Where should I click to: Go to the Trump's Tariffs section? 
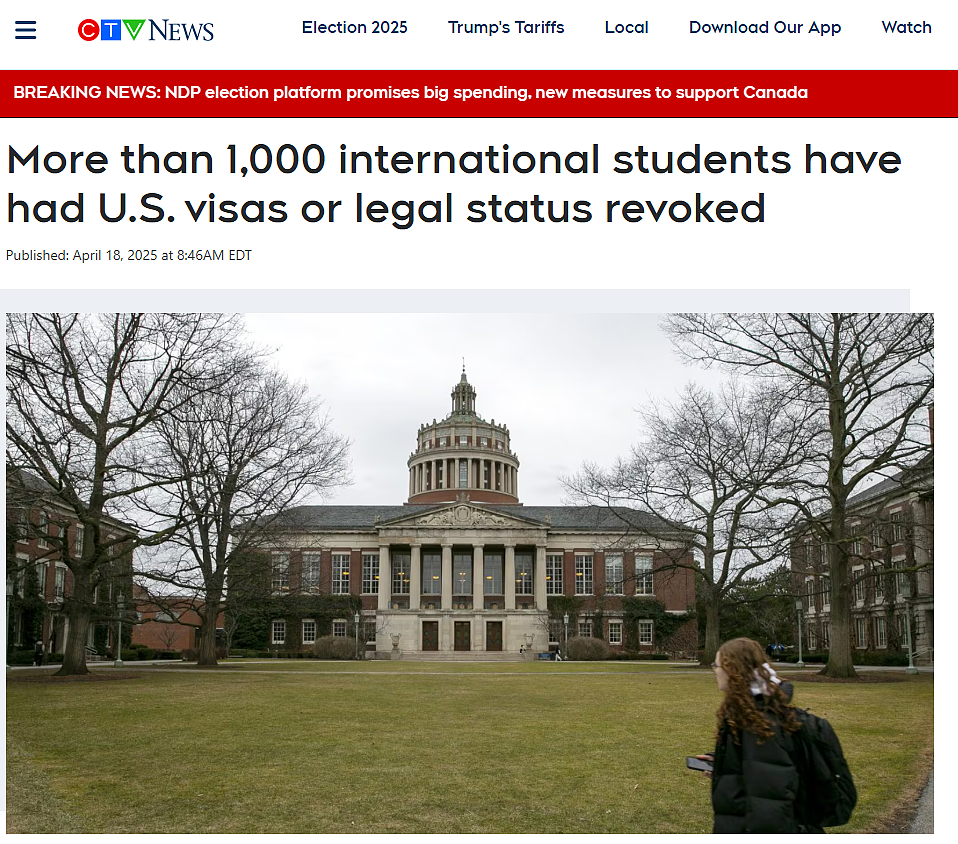[506, 28]
